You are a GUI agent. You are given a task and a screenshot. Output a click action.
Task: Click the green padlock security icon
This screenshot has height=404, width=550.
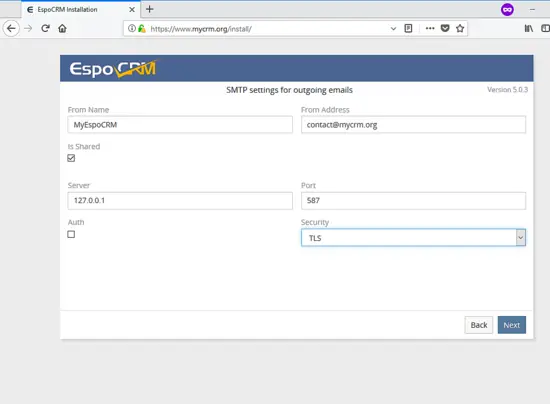point(142,28)
